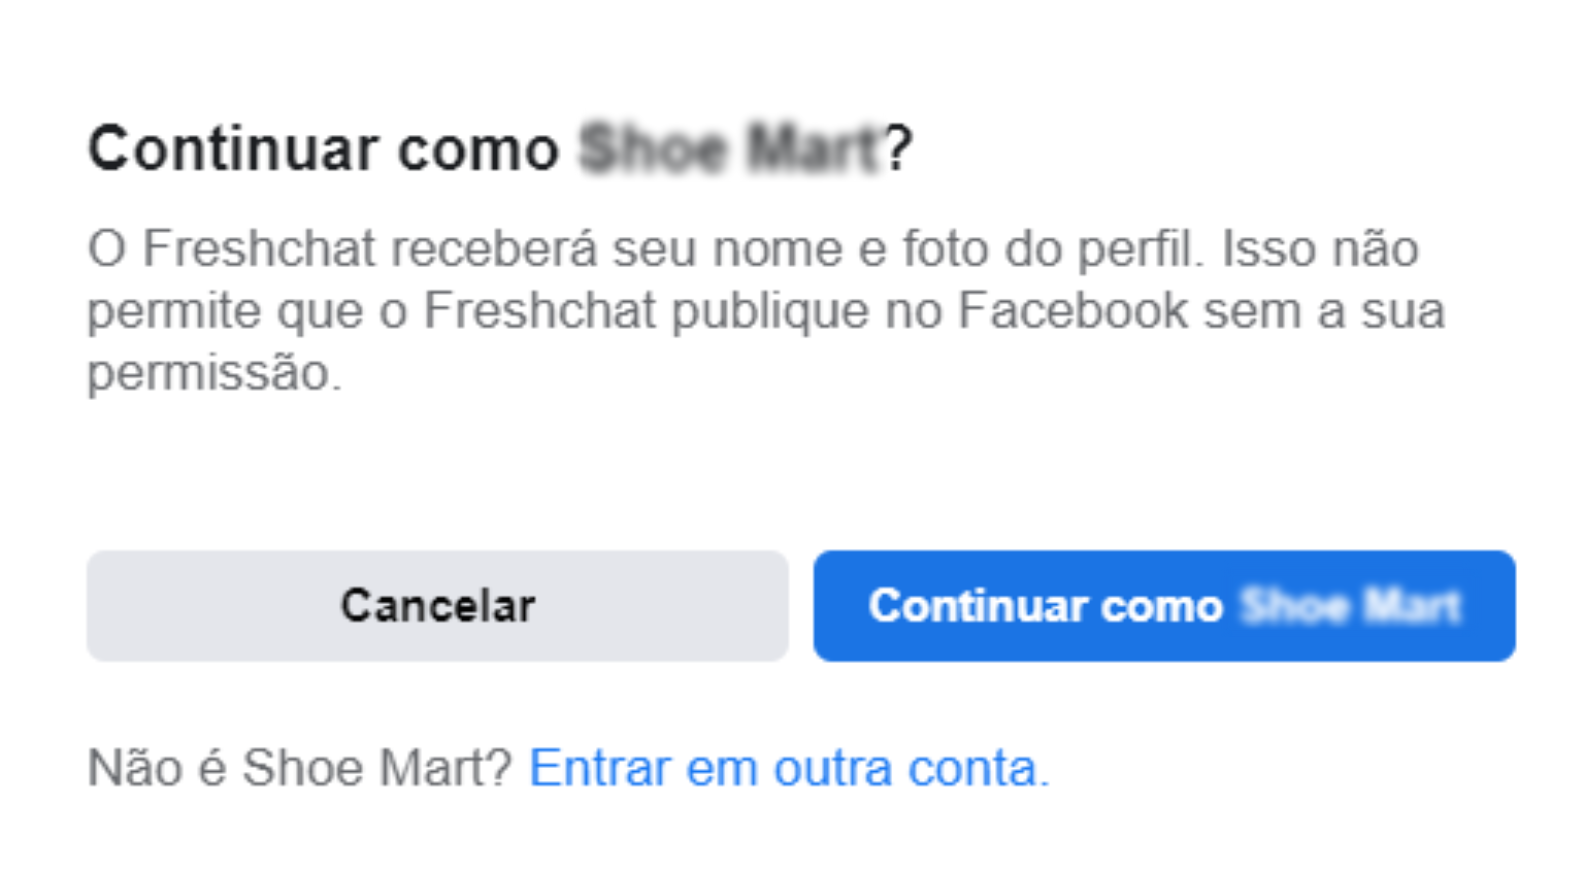Screen dimensions: 1584x872
Task: Select the Continuar como heading text
Action: point(323,149)
